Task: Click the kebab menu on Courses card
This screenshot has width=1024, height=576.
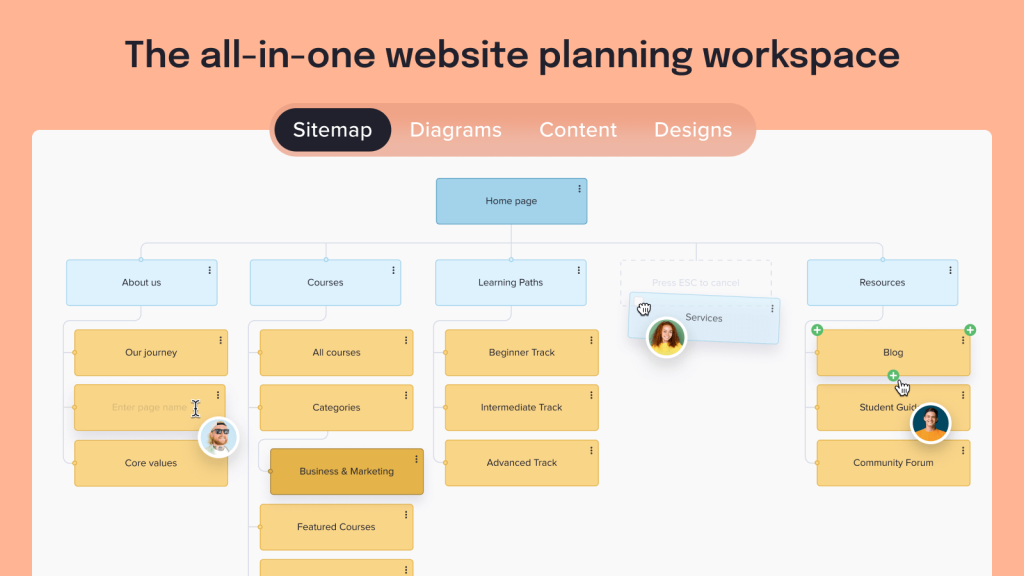Action: pos(393,270)
